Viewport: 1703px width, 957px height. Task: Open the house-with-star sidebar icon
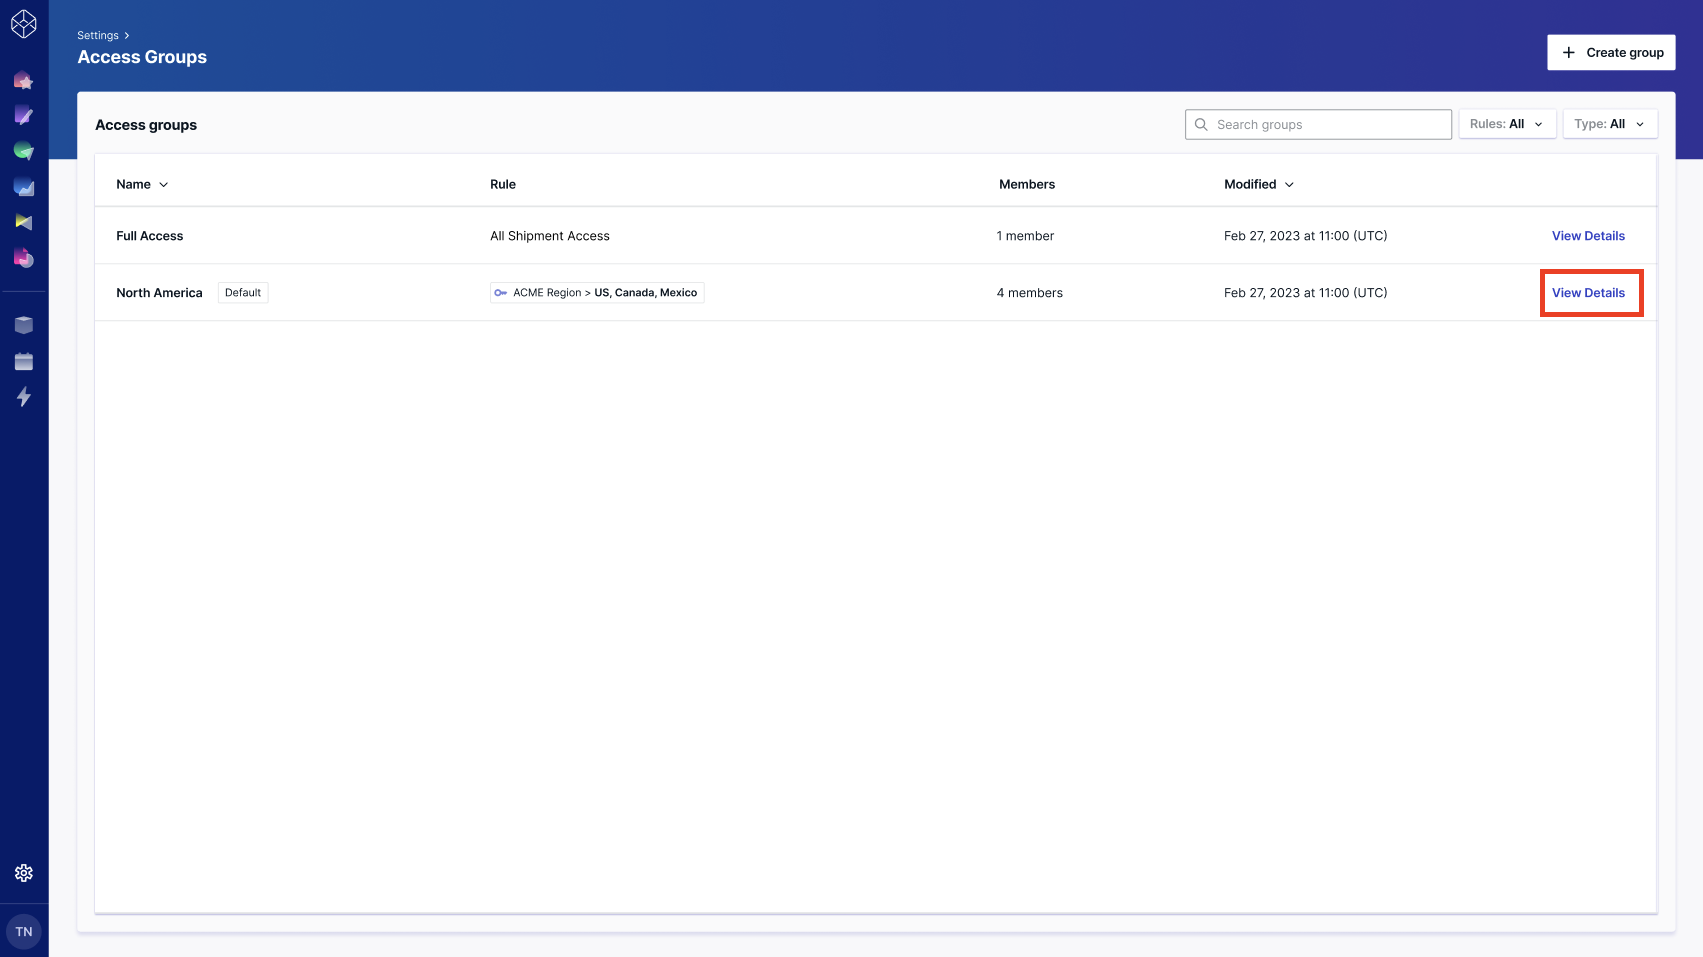24,81
